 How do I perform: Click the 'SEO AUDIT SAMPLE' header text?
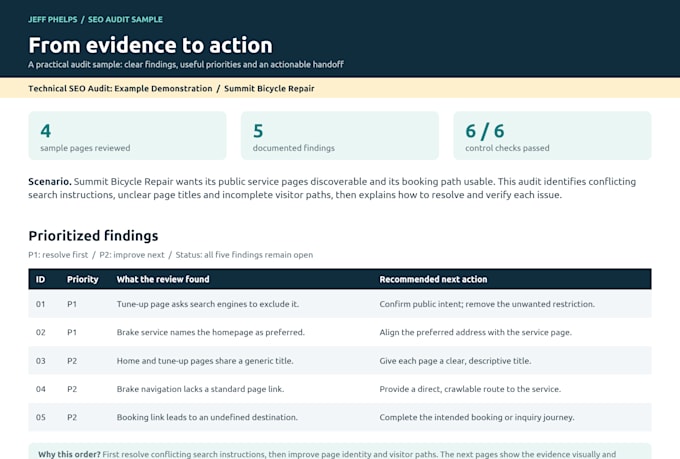(x=125, y=20)
